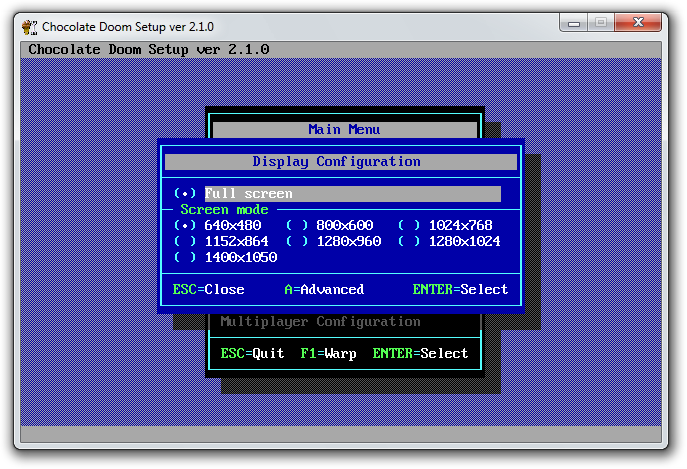This screenshot has height=469, width=687.
Task: Minimize the Chocolate Doom Setup window
Action: [575, 24]
